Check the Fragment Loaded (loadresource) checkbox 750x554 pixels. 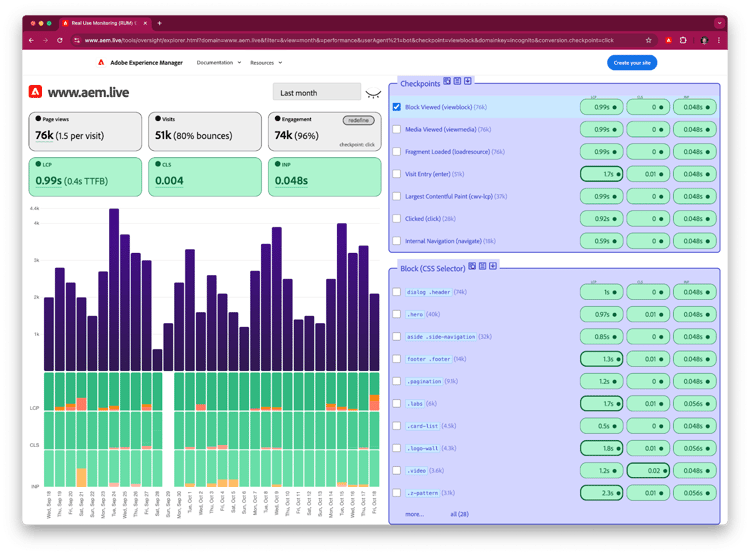[397, 152]
